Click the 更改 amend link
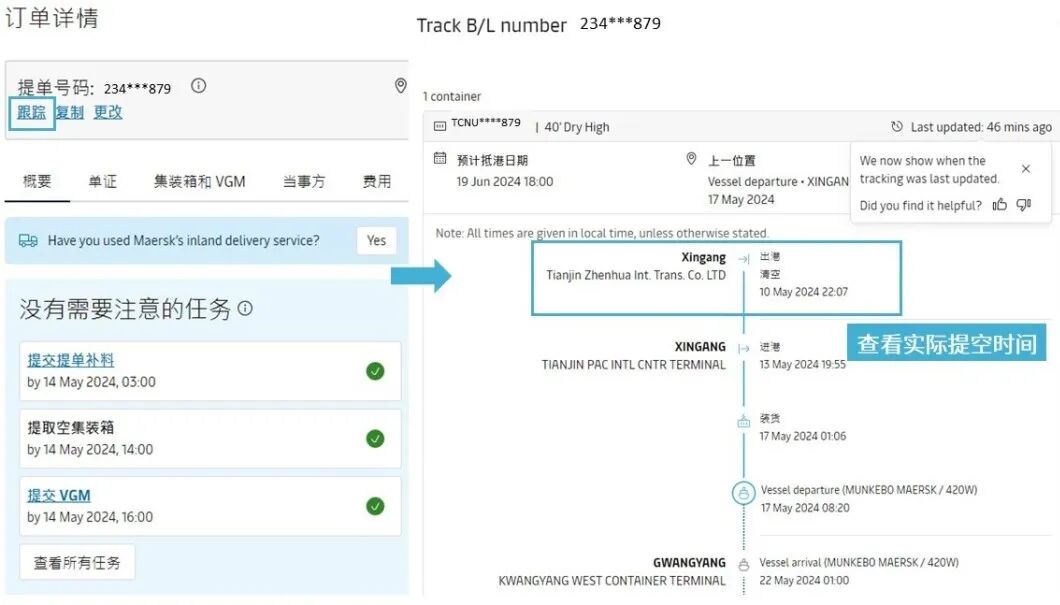The image size is (1060, 605). pos(108,112)
